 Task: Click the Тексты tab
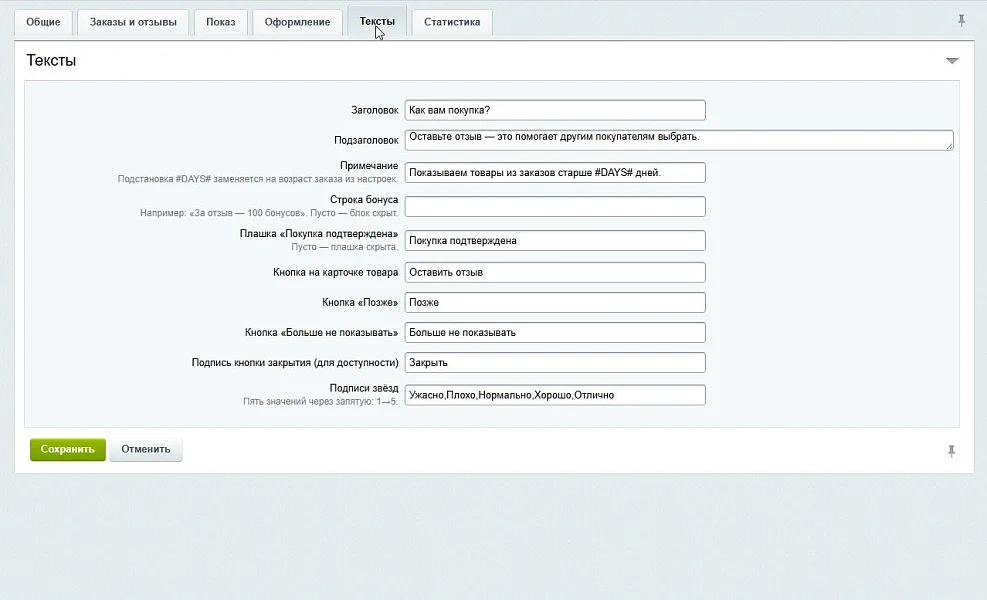coord(377,21)
